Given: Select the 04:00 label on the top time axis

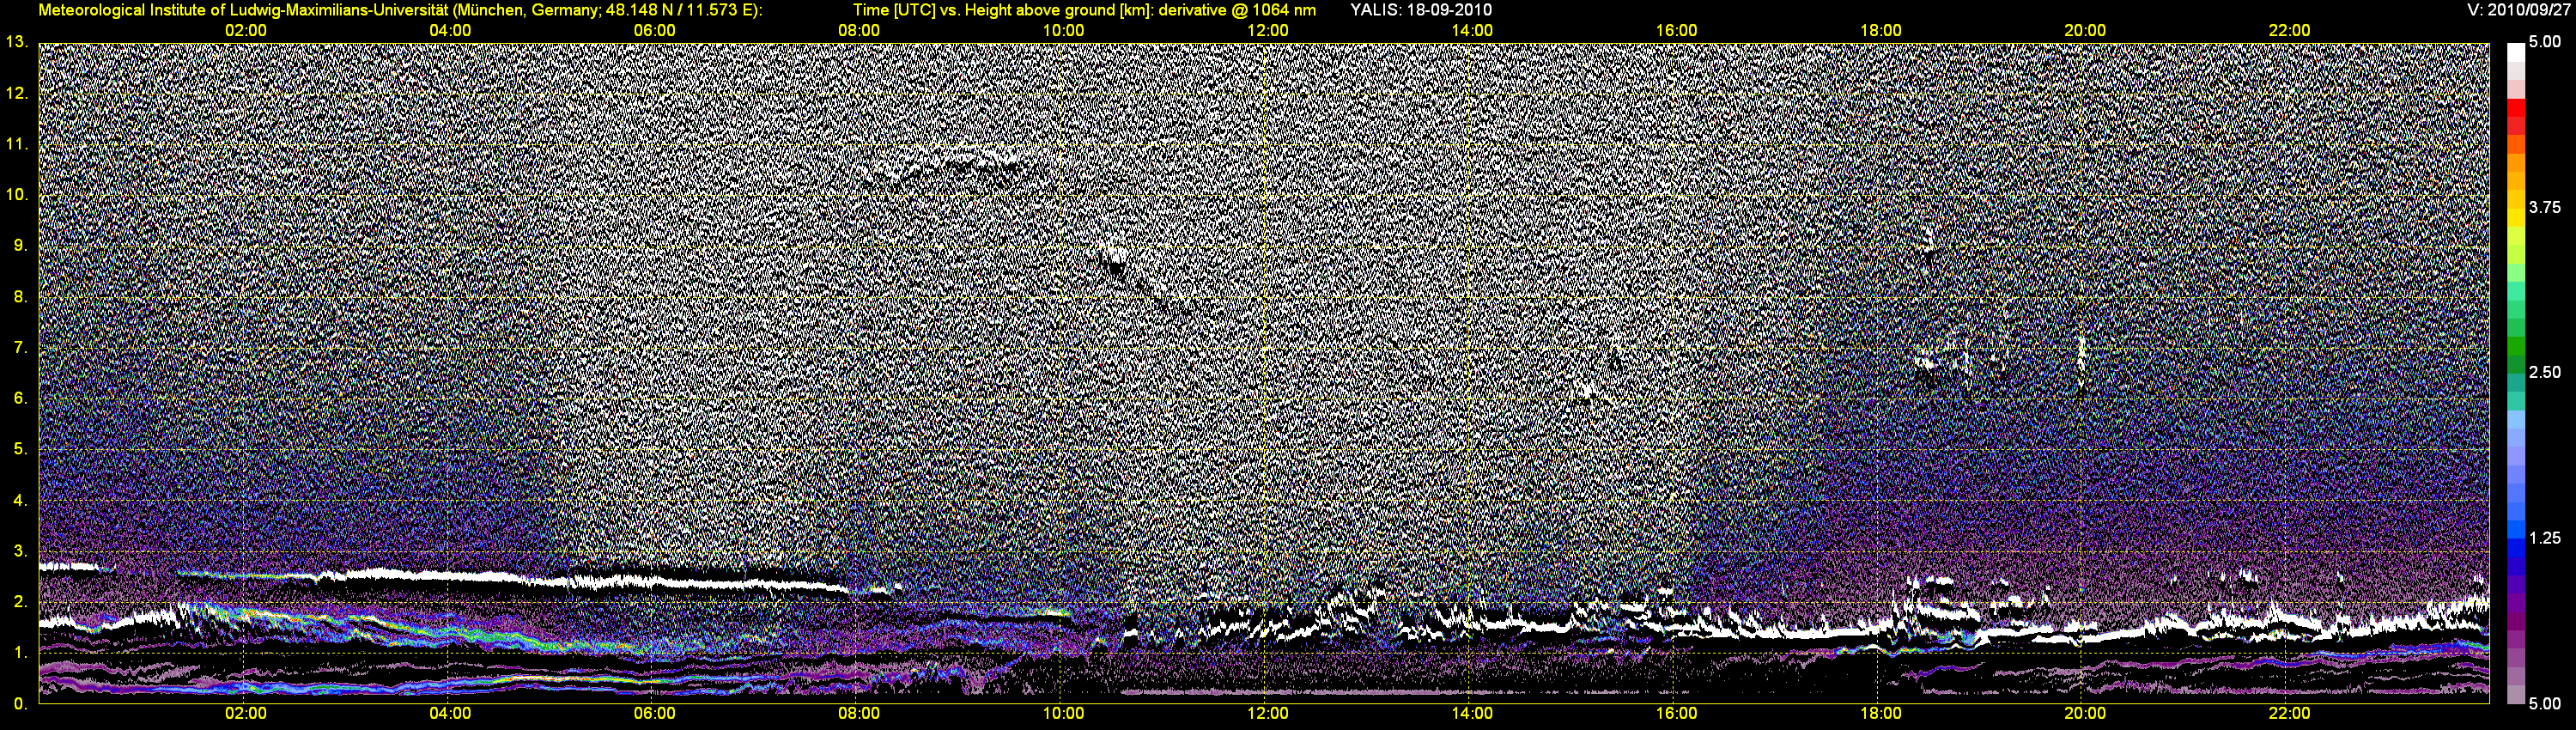Looking at the screenshot, I should point(450,31).
